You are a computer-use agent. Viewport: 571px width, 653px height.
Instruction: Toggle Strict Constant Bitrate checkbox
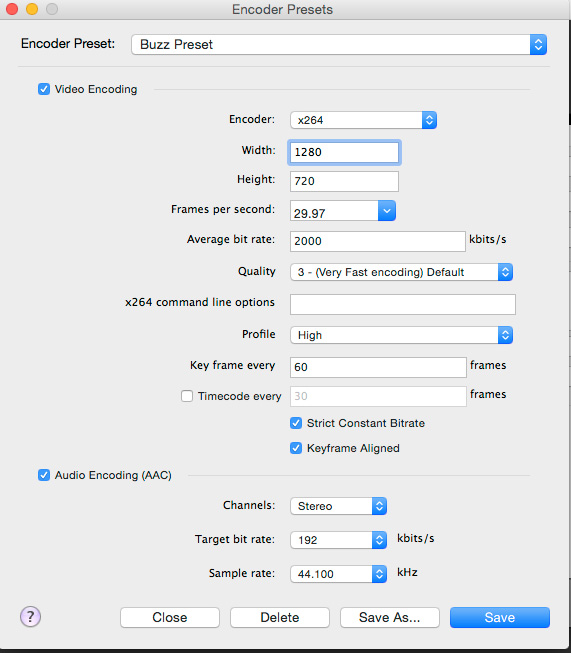[x=296, y=423]
